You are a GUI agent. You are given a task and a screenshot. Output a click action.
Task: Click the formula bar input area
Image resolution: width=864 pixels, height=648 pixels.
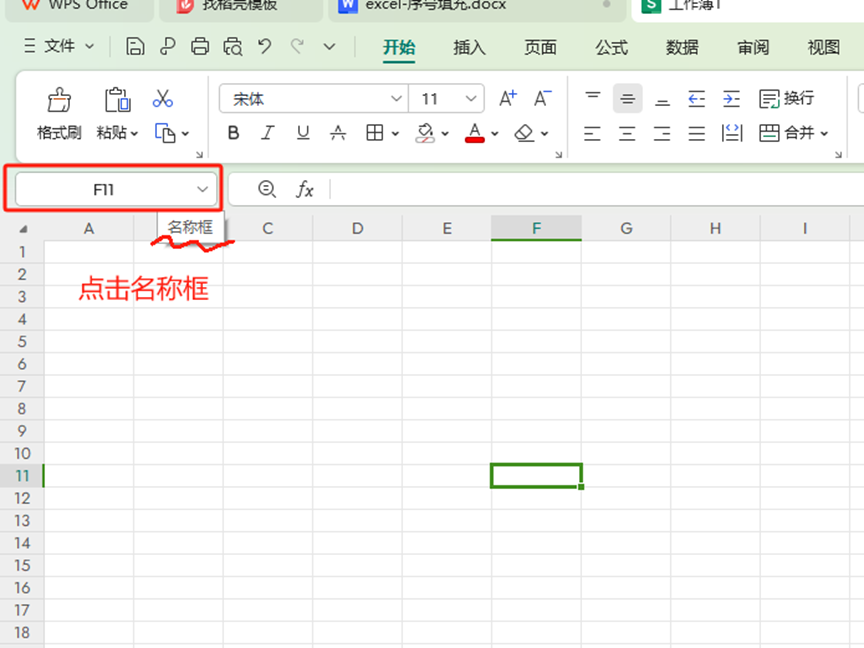click(597, 190)
